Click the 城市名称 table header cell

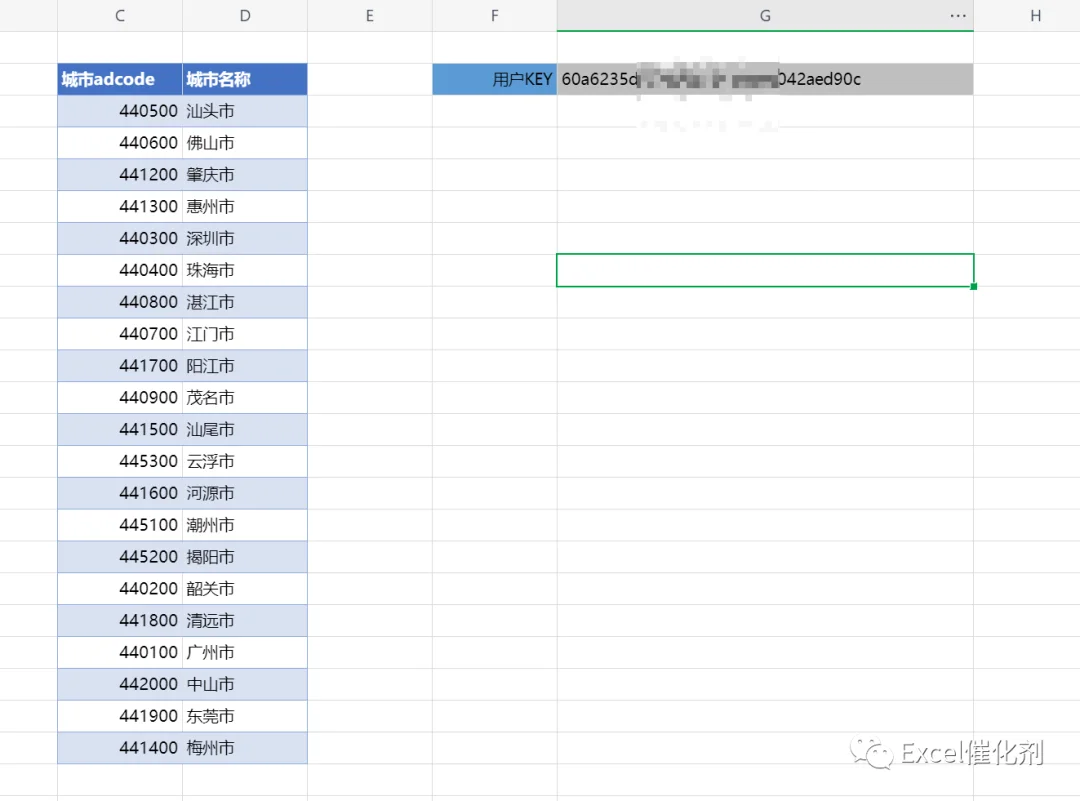click(245, 79)
